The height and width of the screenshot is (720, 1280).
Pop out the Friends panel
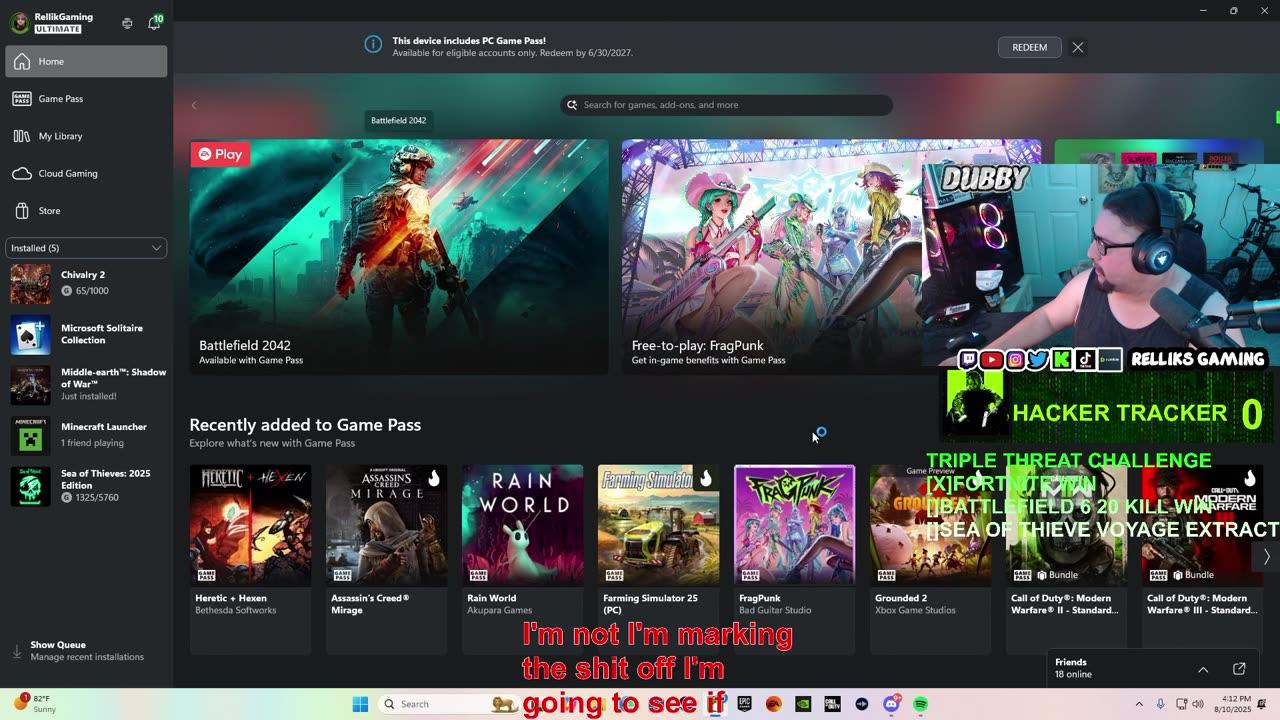[1239, 669]
